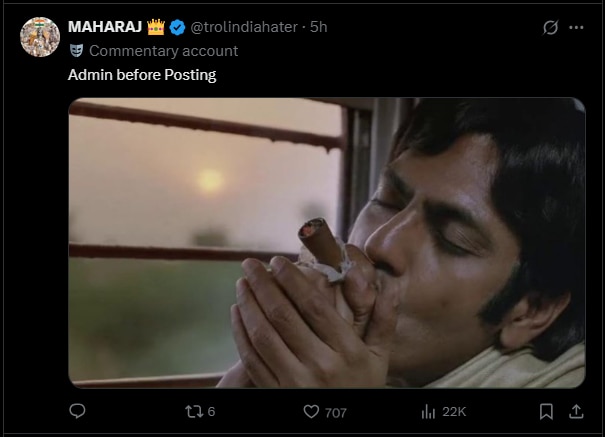Image resolution: width=605 pixels, height=437 pixels.
Task: Open the attached meme image
Action: (x=326, y=242)
